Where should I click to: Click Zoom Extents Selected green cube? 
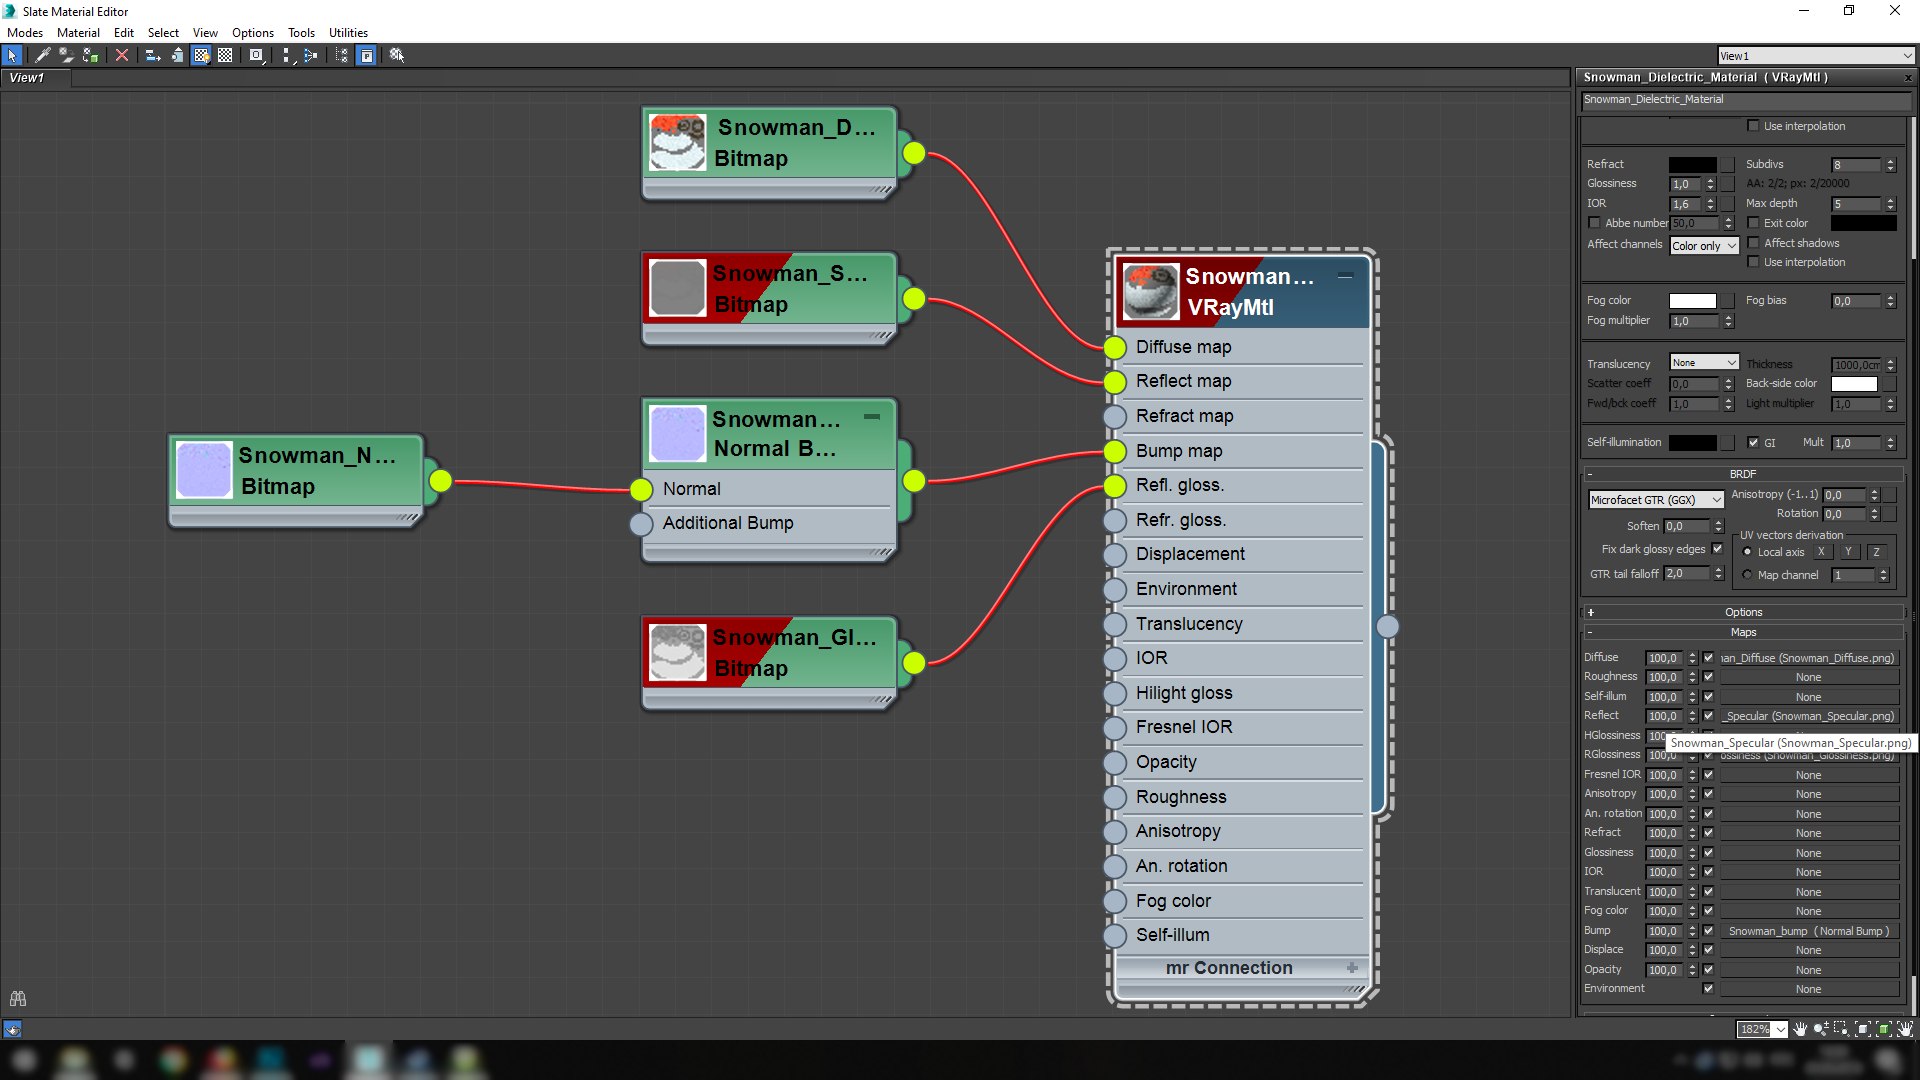point(1884,1029)
